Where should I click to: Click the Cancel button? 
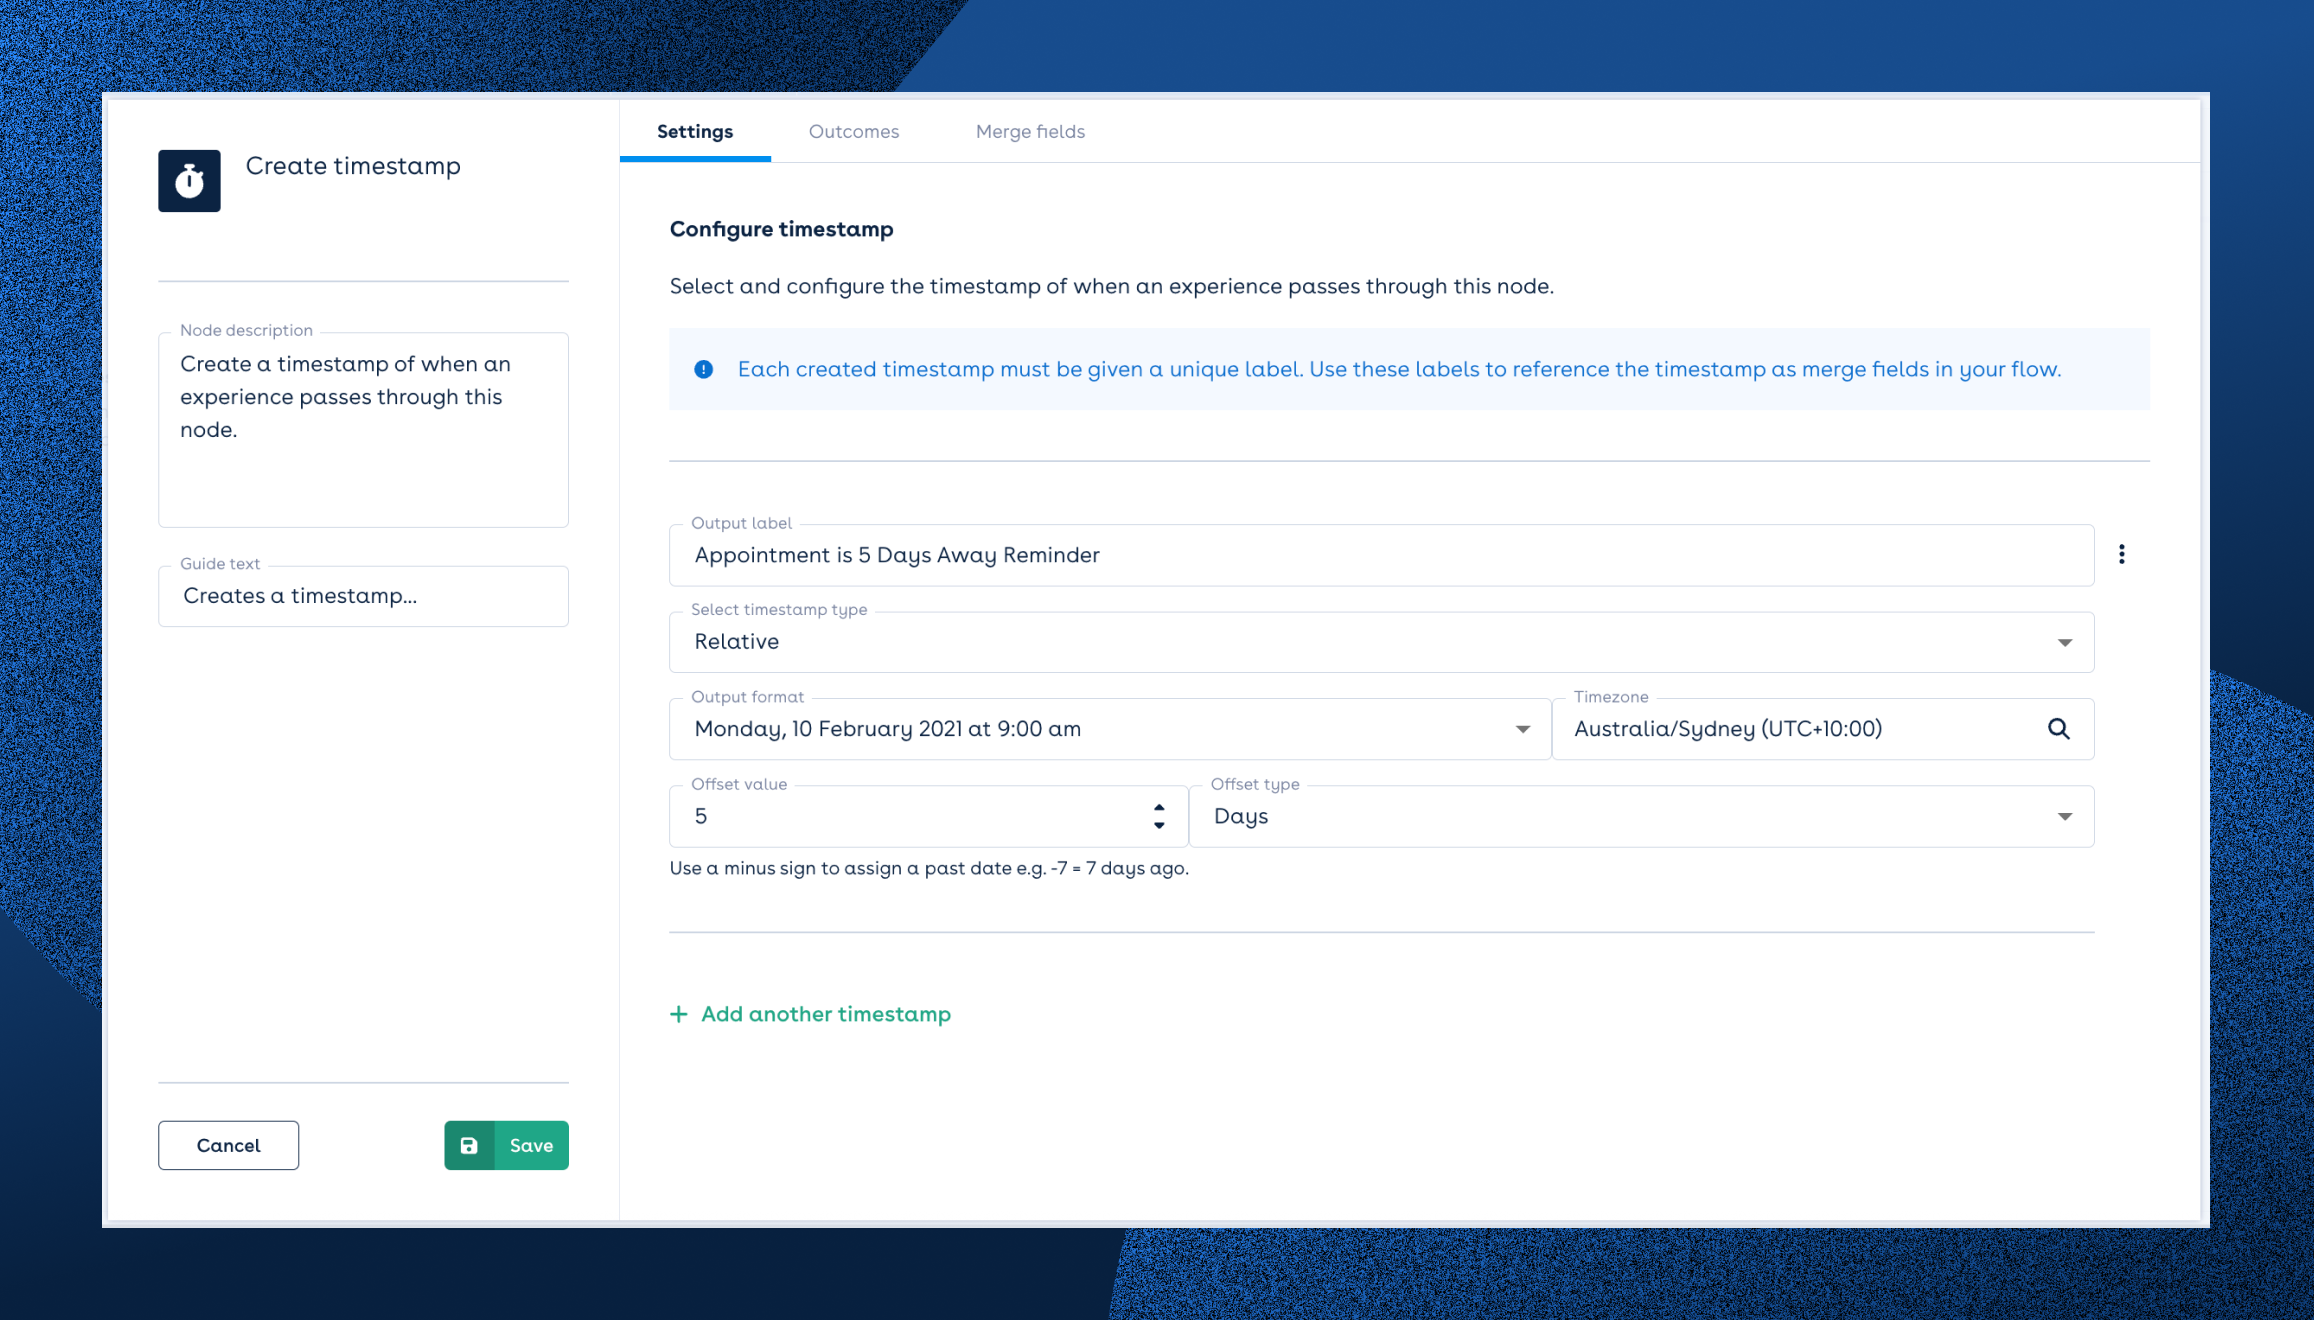click(228, 1145)
